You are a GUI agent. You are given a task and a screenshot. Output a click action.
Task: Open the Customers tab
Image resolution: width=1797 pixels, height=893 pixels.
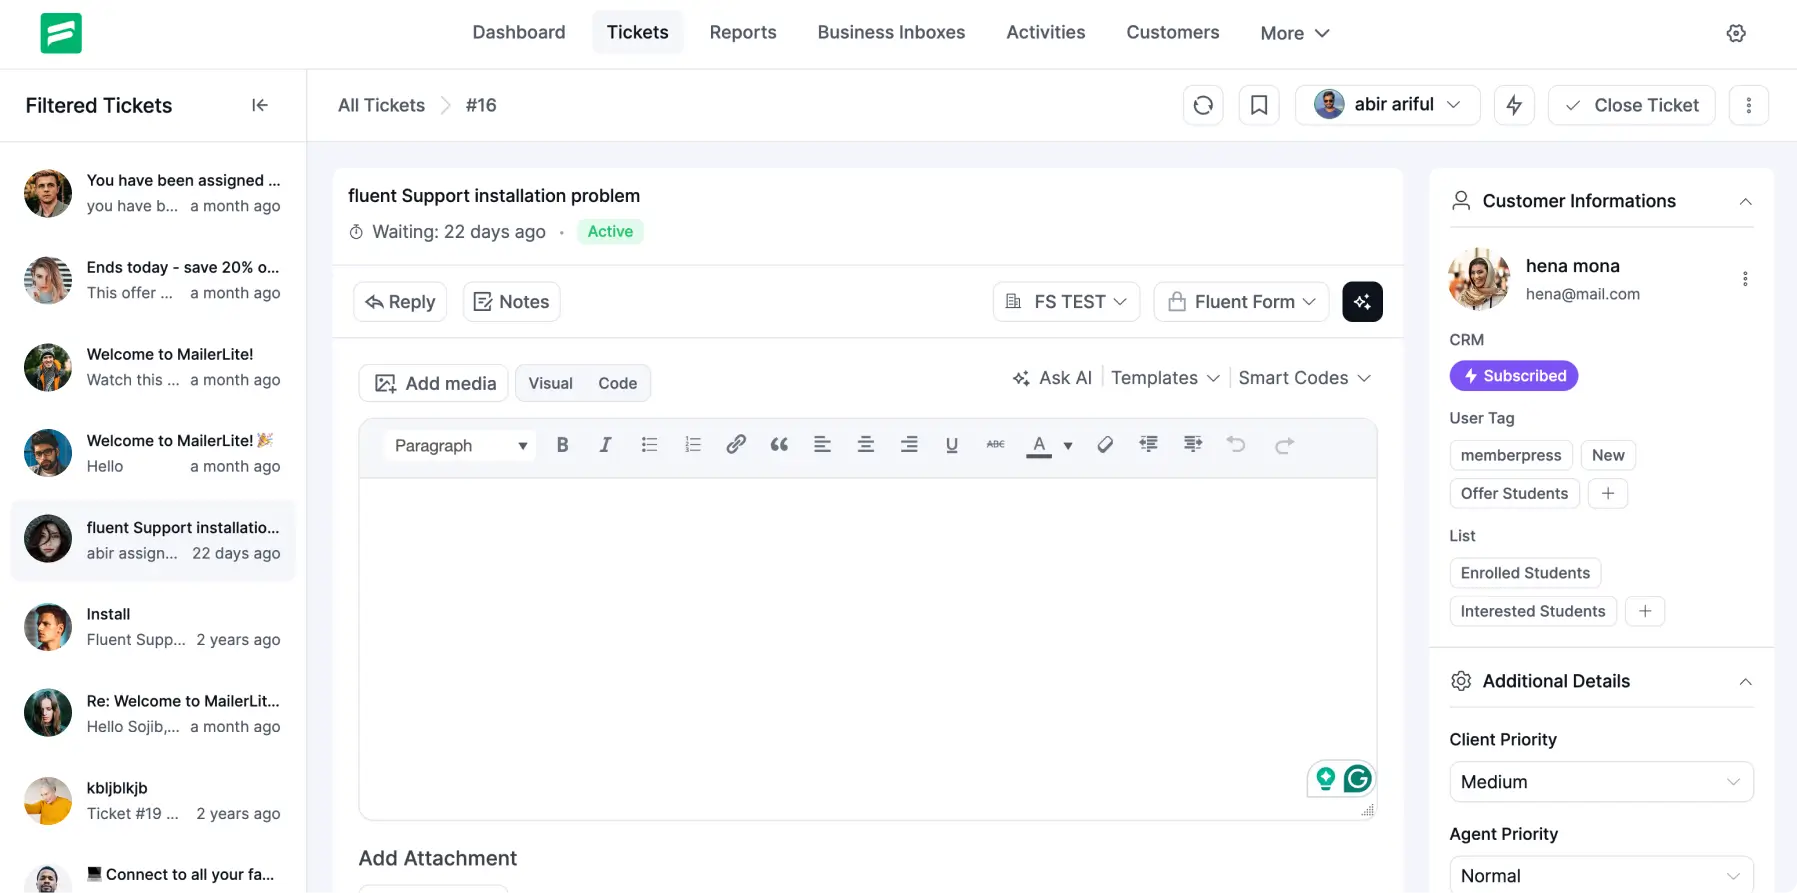tap(1173, 32)
